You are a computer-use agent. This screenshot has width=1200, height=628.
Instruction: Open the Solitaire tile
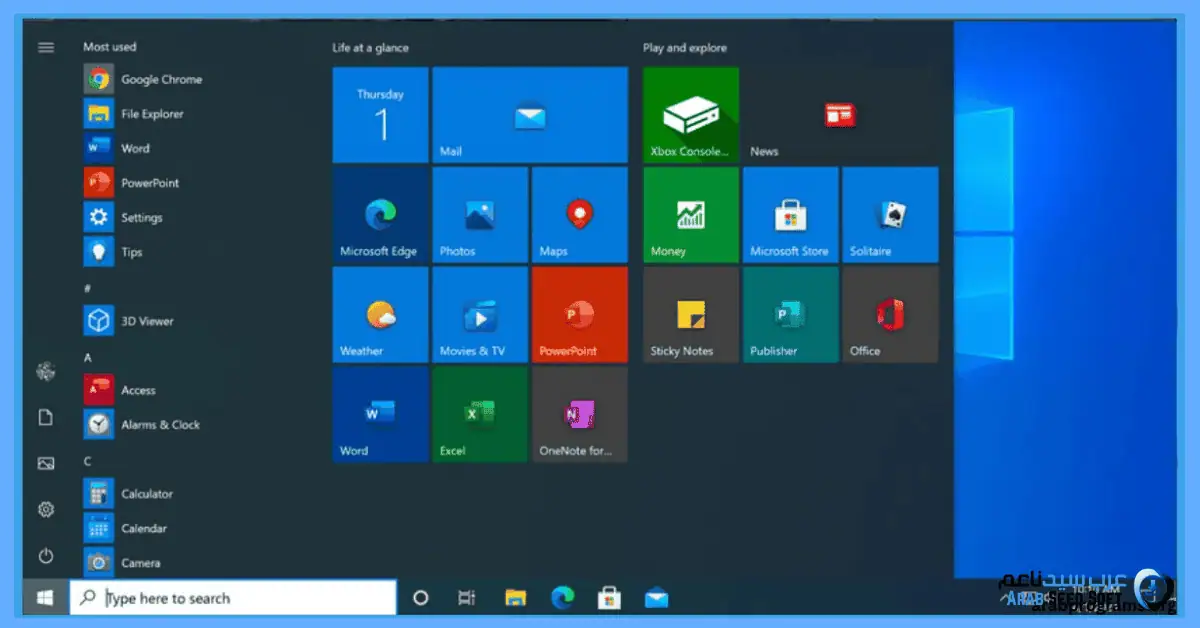[x=890, y=215]
